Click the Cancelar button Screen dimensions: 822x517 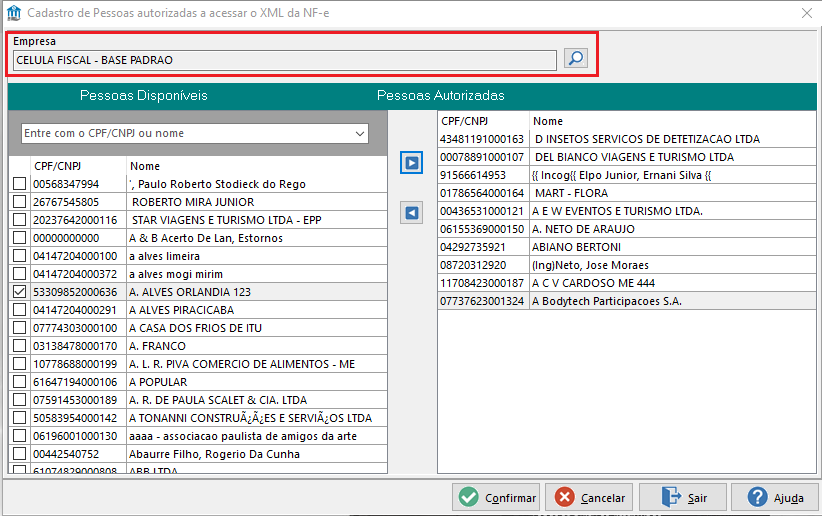[x=589, y=497]
